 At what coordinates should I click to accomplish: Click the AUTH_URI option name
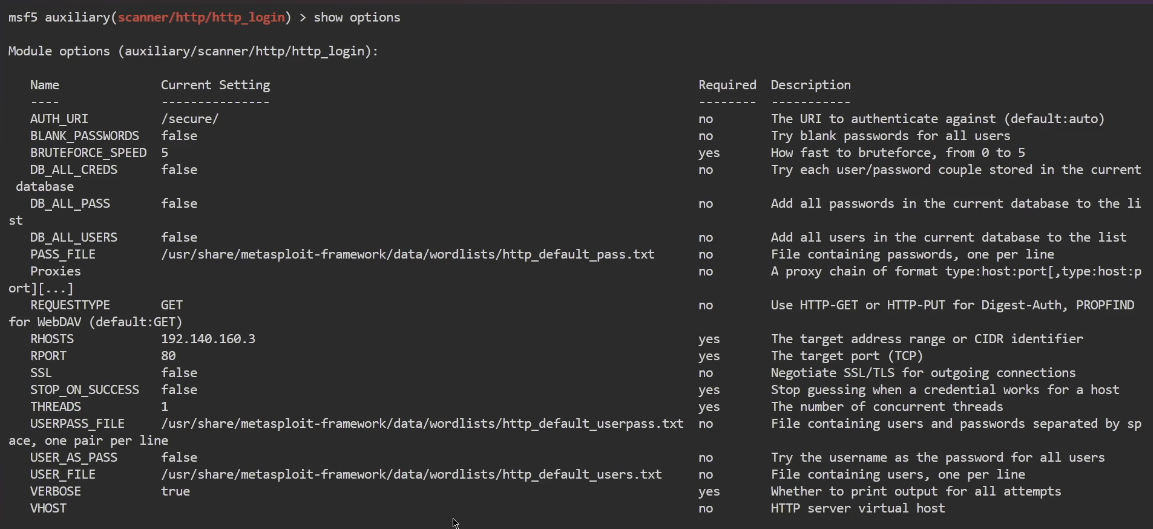(59, 119)
